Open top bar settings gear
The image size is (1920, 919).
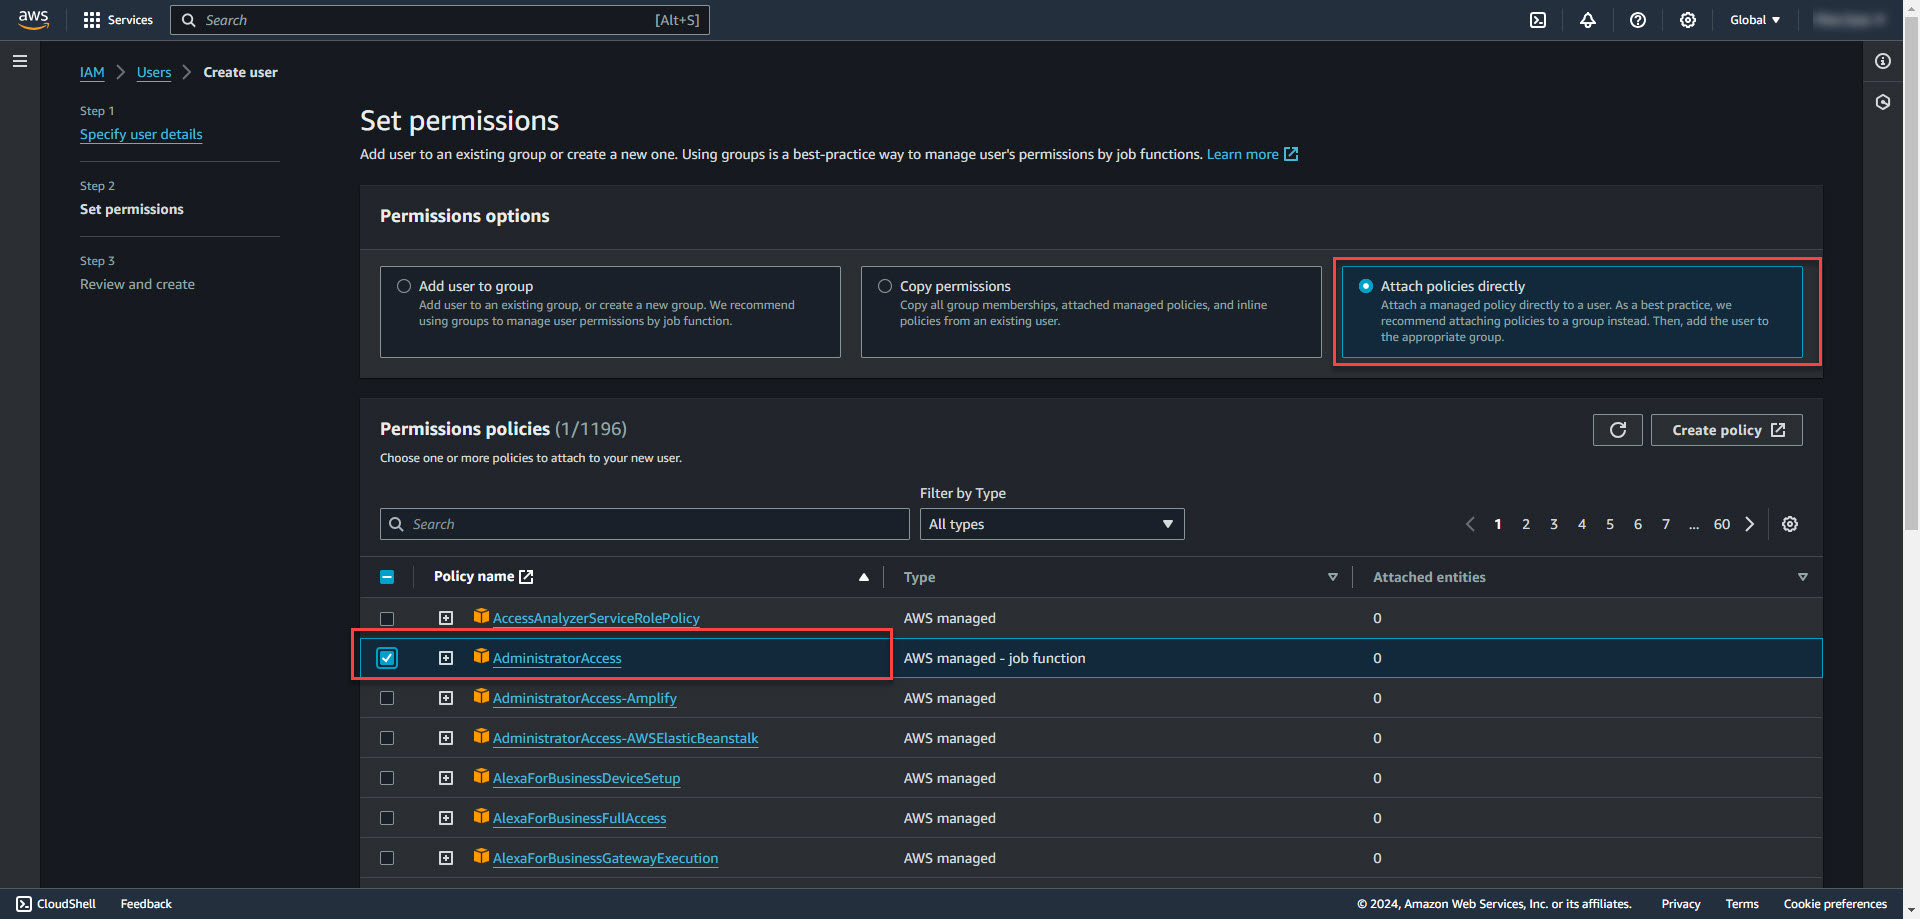pyautogui.click(x=1688, y=20)
